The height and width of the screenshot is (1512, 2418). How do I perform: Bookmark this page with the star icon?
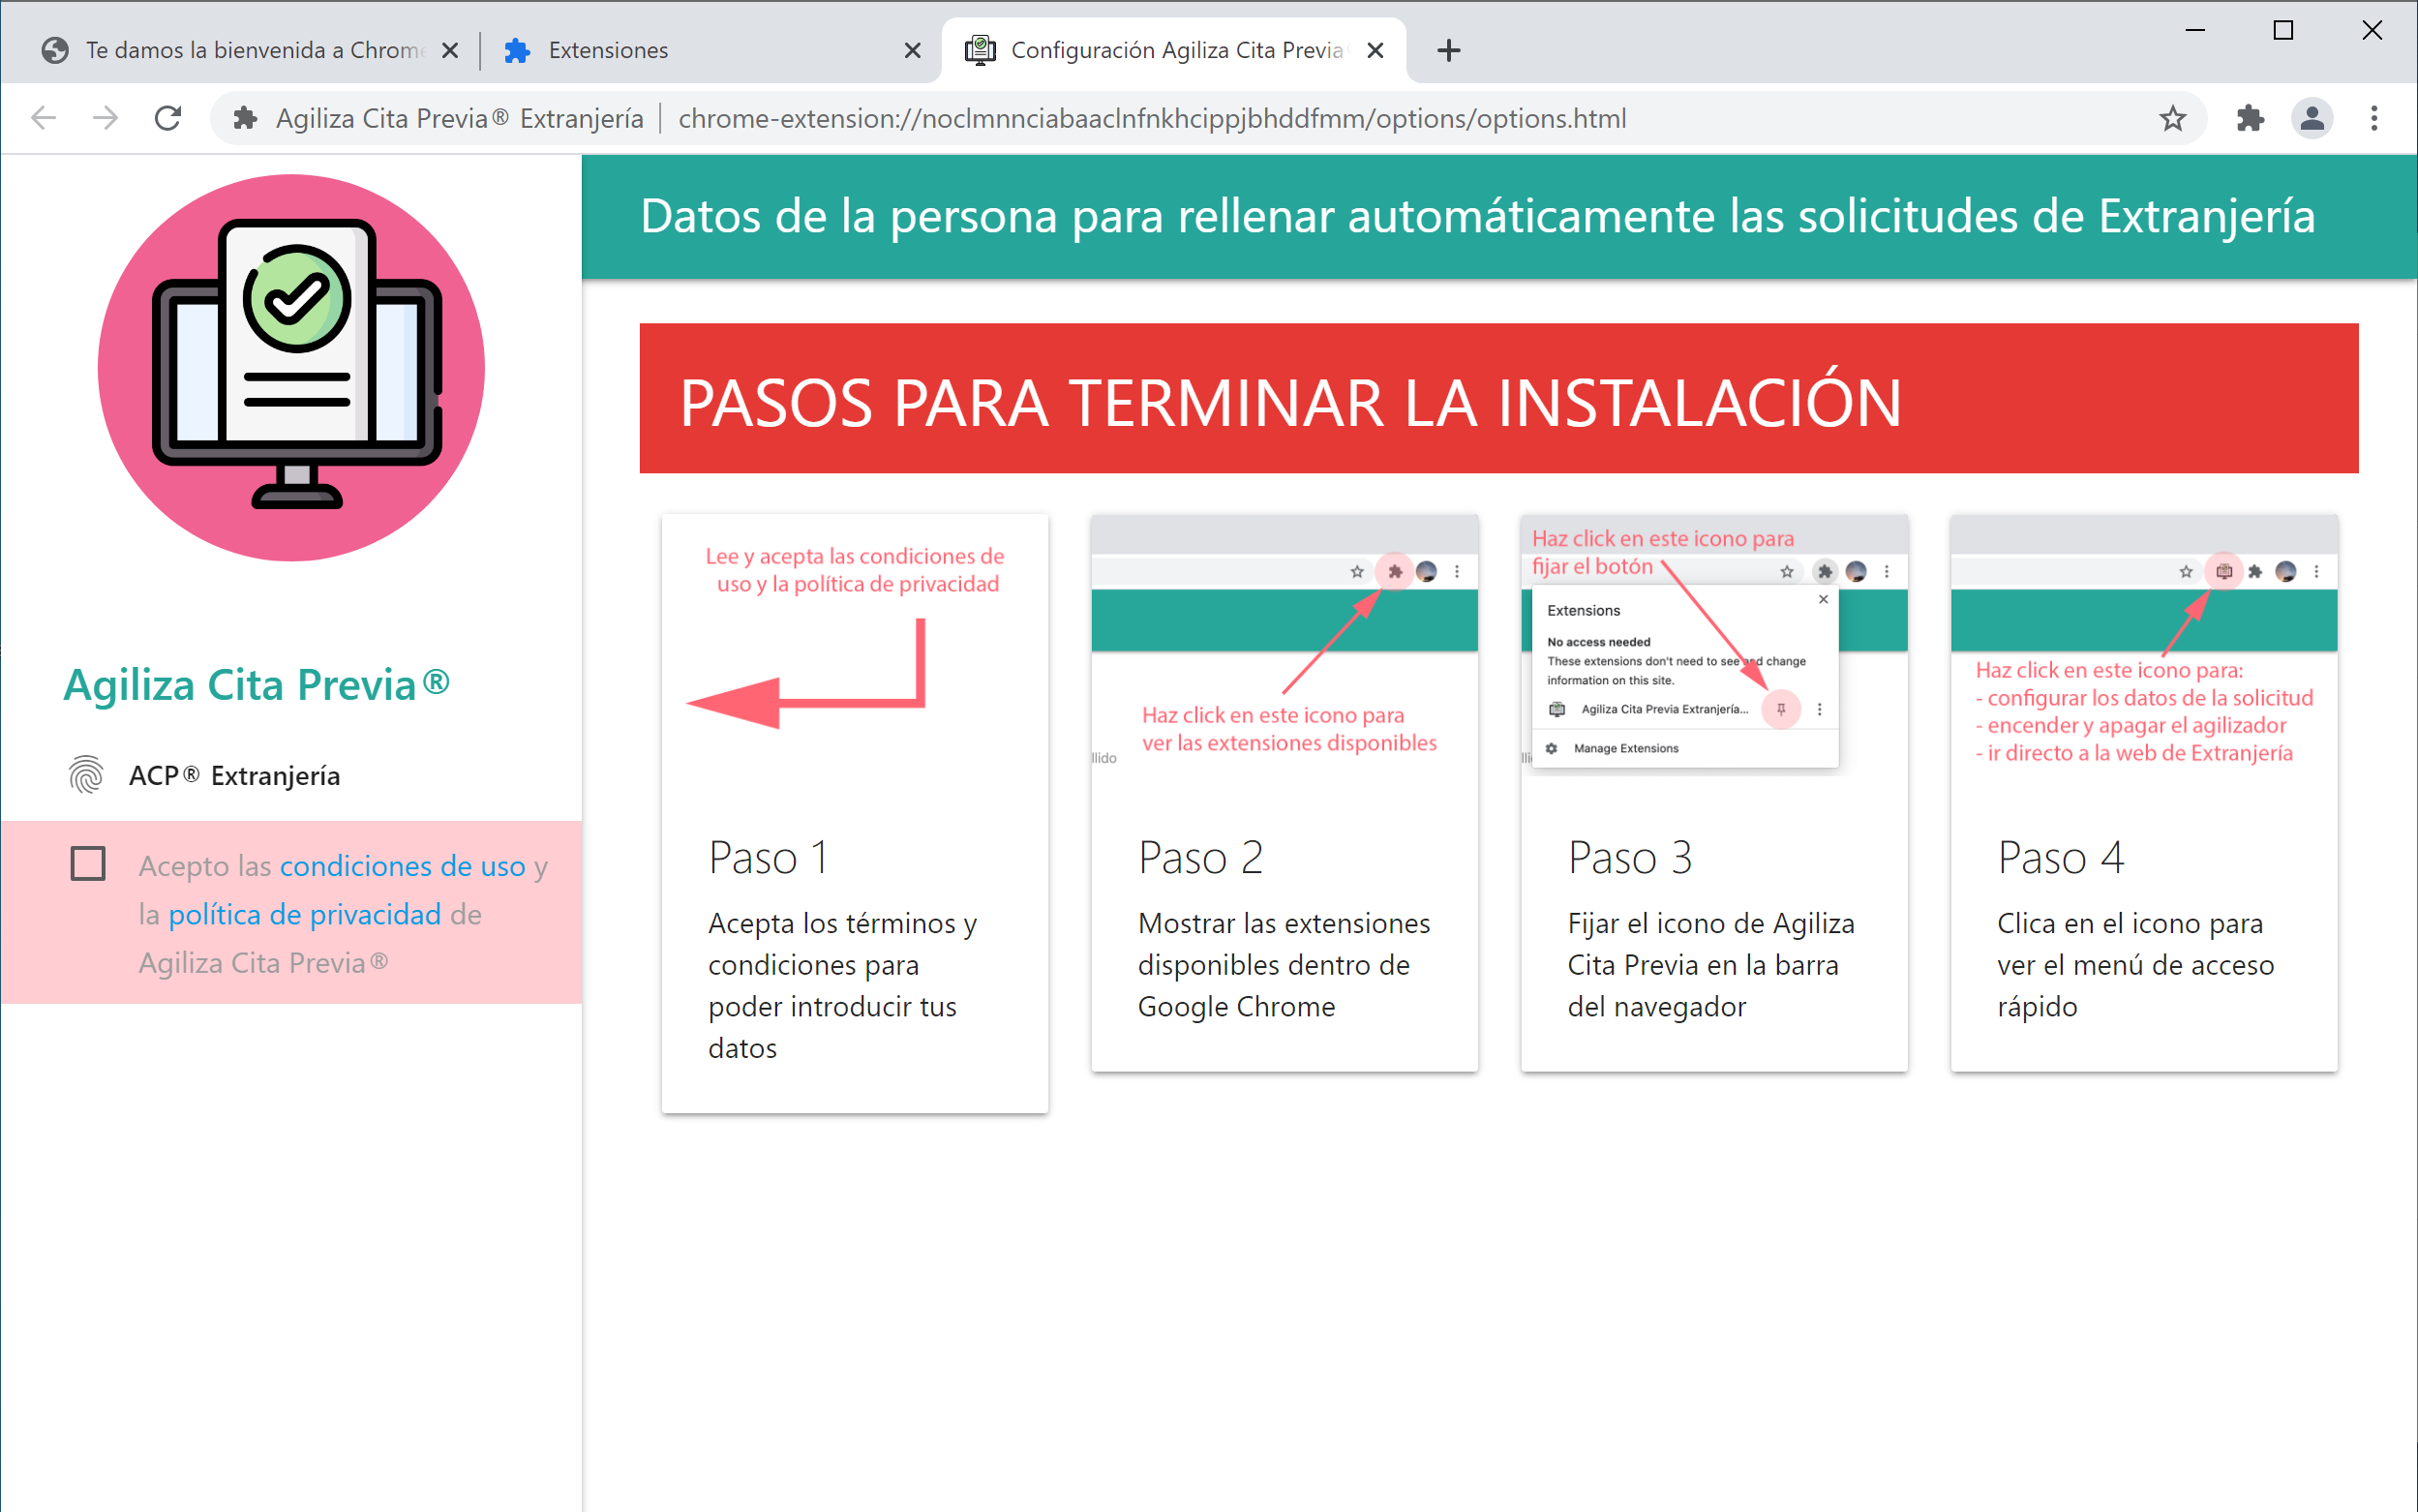tap(2172, 118)
